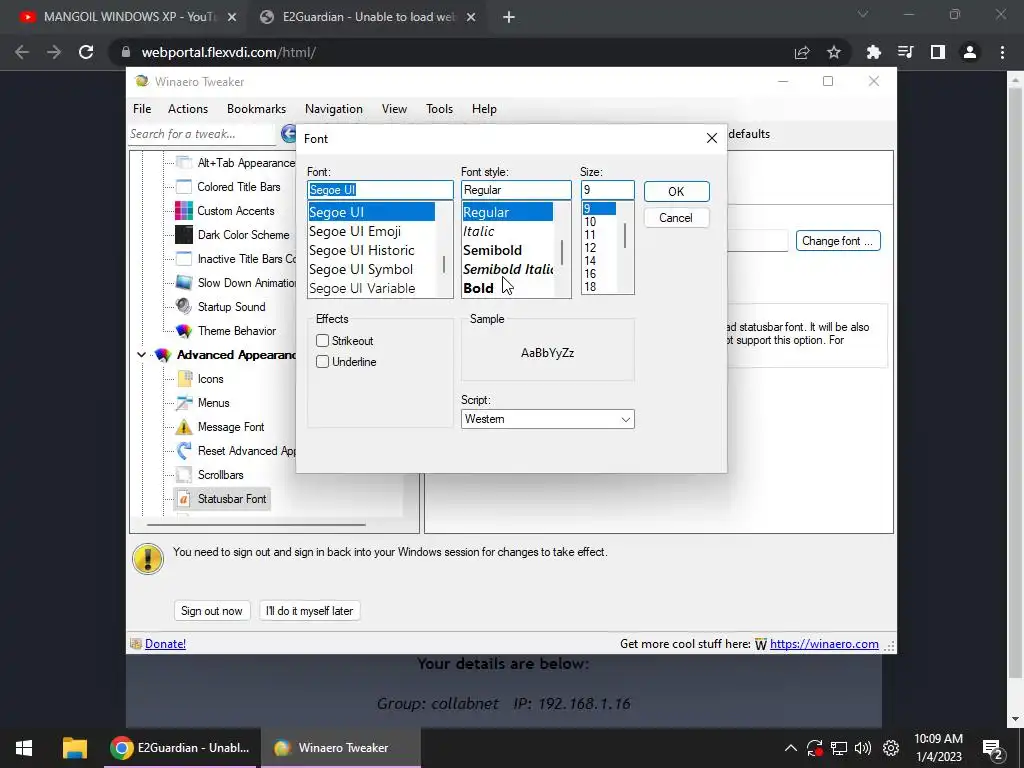The height and width of the screenshot is (768, 1024).
Task: Open the notification center icon
Action: [x=992, y=749]
